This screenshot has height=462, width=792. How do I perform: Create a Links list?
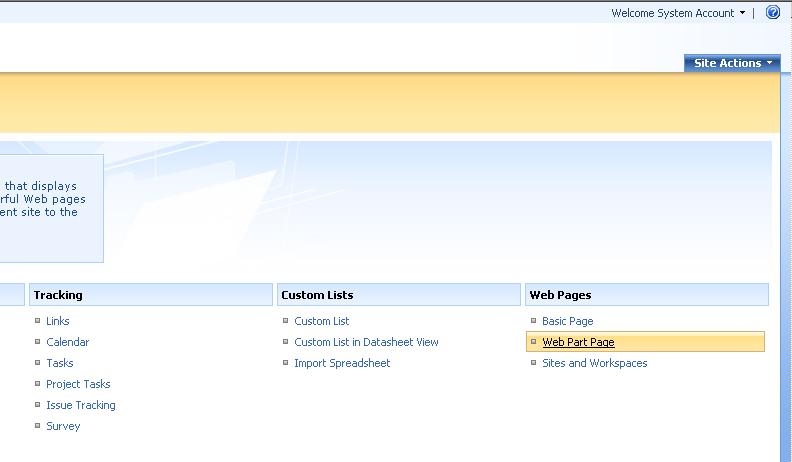click(x=58, y=321)
